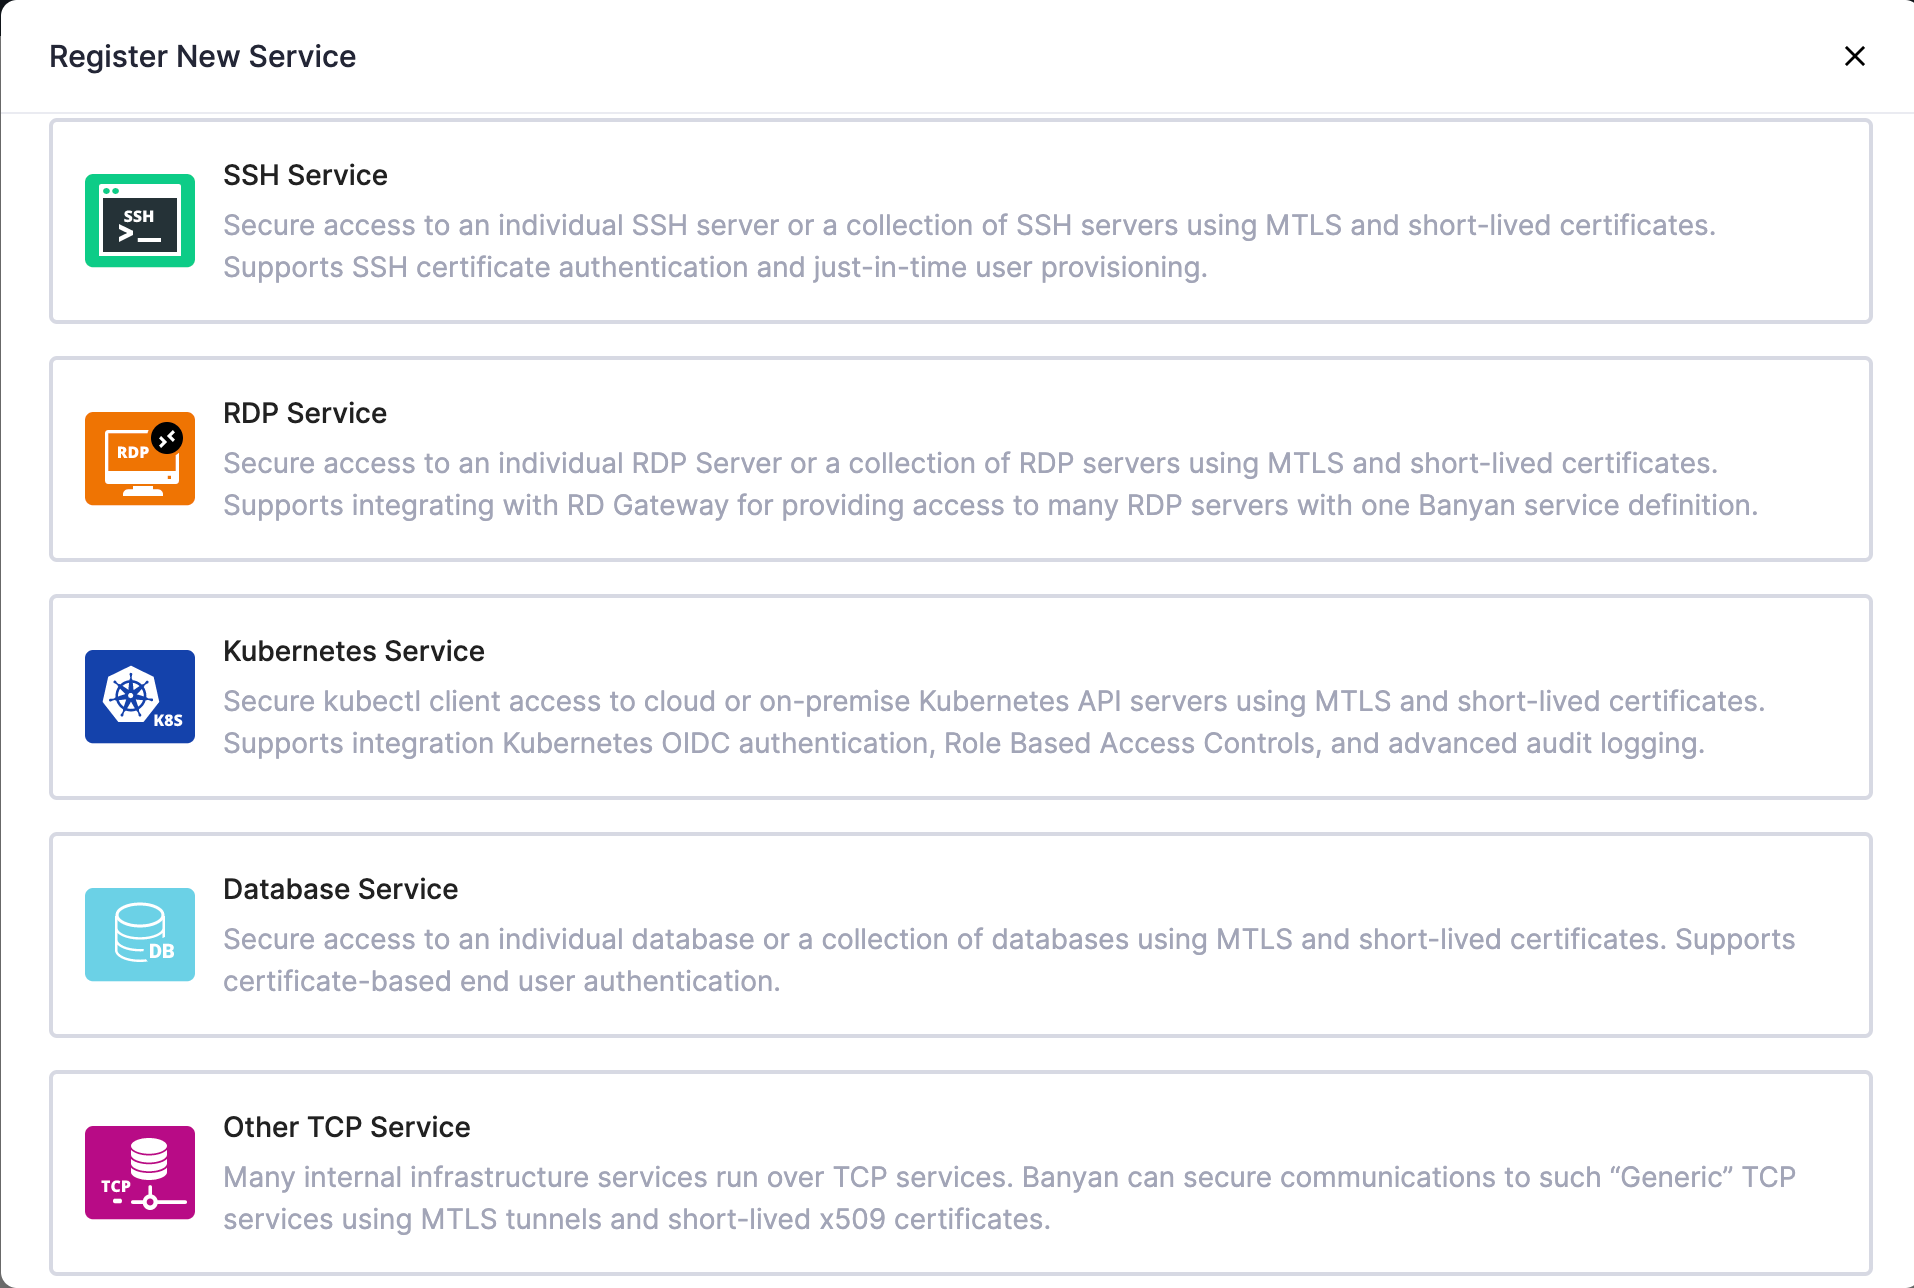
Task: Pick the Kubernetes Service heading
Action: 353,651
